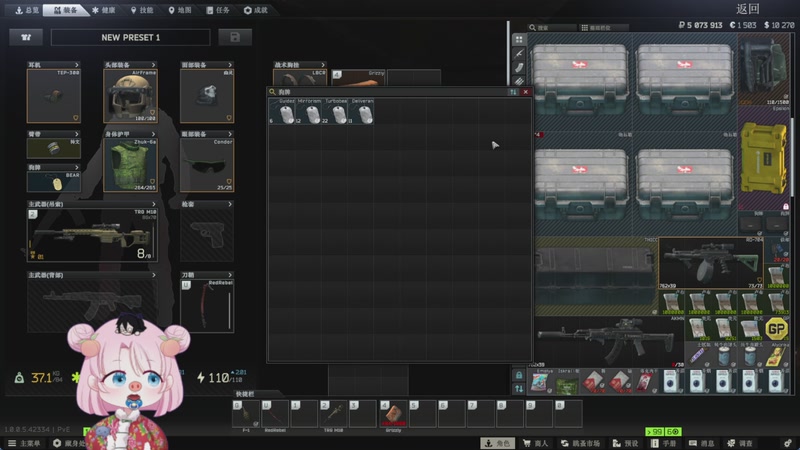Open the 总览 overview tab
The height and width of the screenshot is (450, 800).
click(x=26, y=10)
